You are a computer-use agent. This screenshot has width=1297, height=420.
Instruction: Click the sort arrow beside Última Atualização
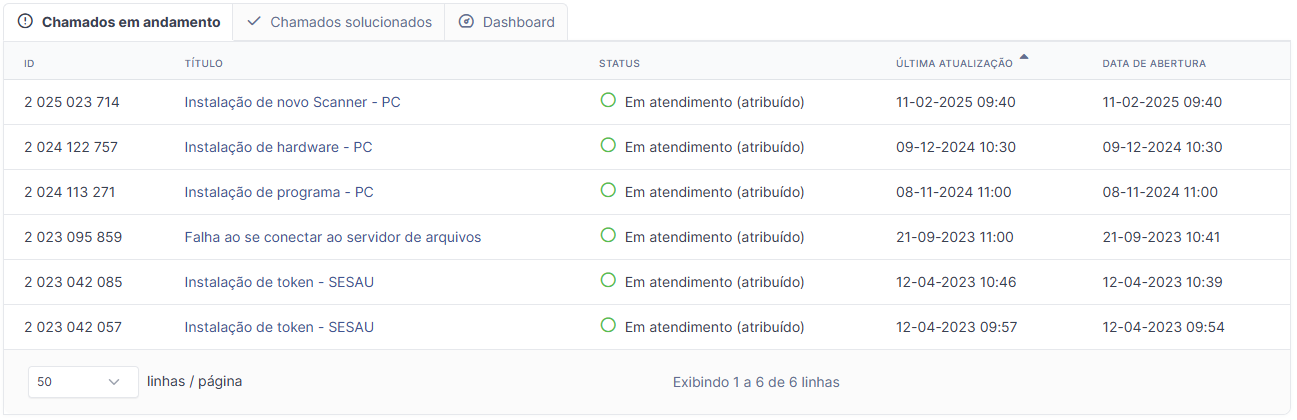pyautogui.click(x=1024, y=58)
